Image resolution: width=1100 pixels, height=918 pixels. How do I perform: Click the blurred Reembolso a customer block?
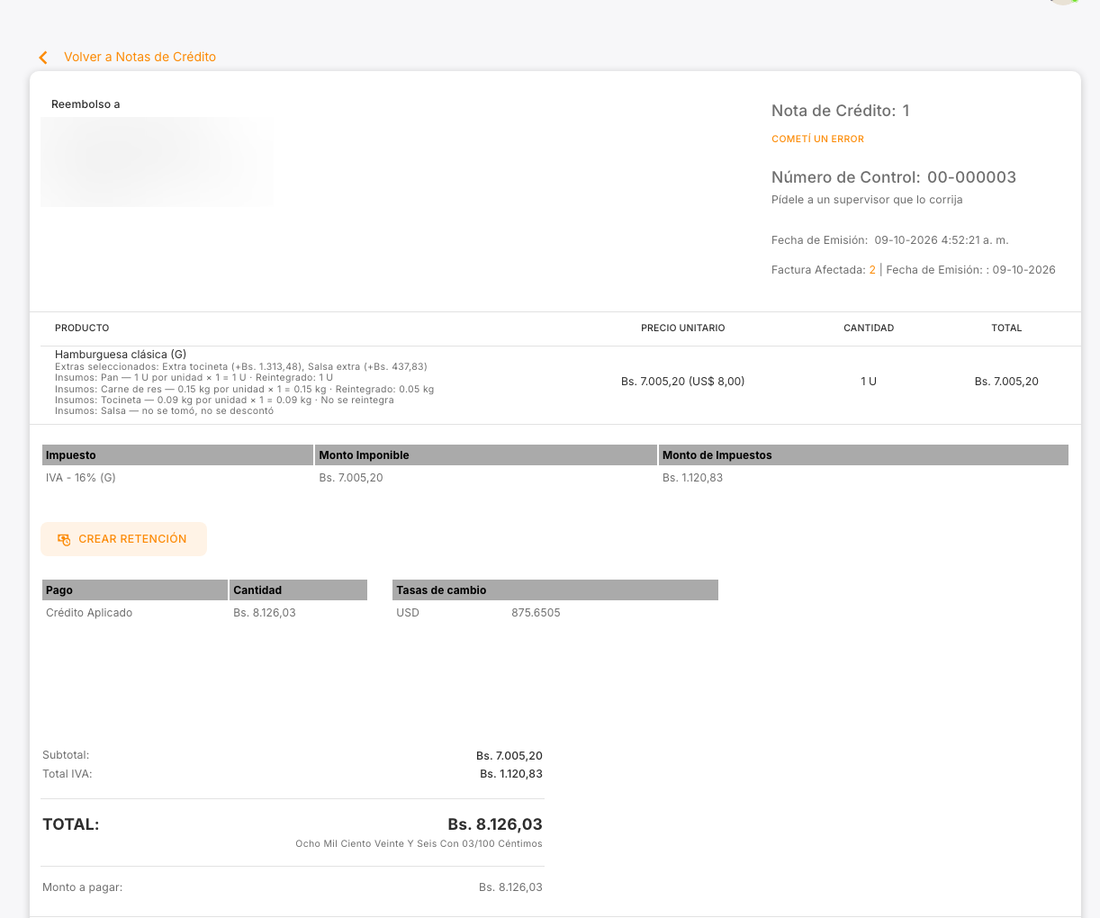tap(157, 162)
